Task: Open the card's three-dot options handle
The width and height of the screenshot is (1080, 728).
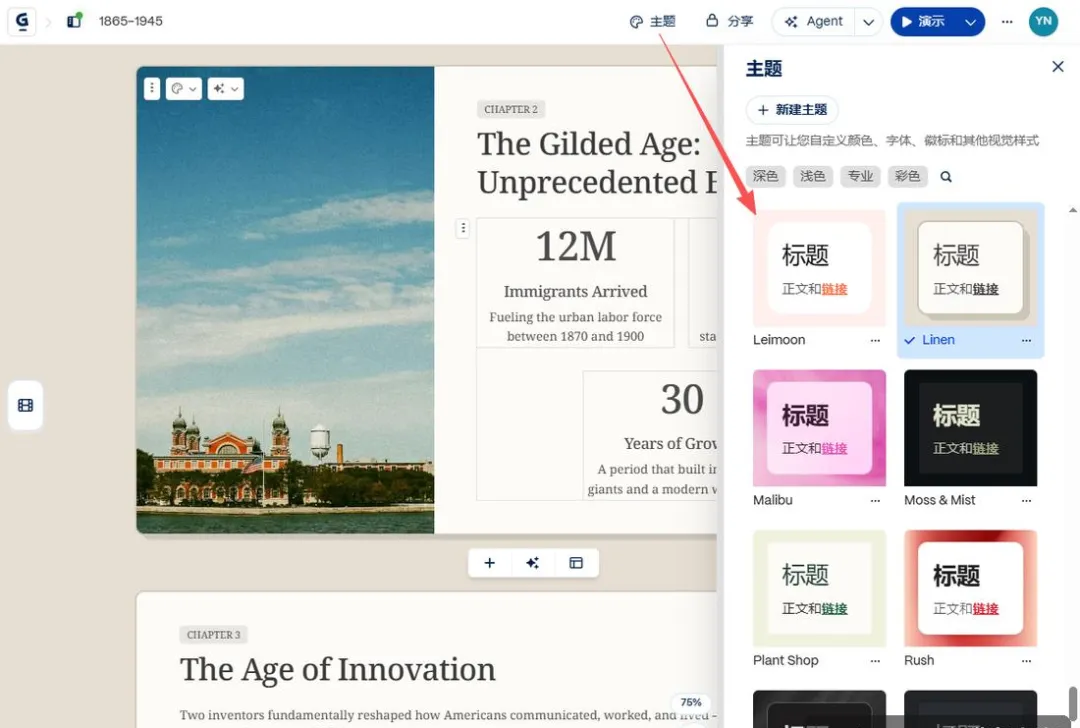Action: 152,88
